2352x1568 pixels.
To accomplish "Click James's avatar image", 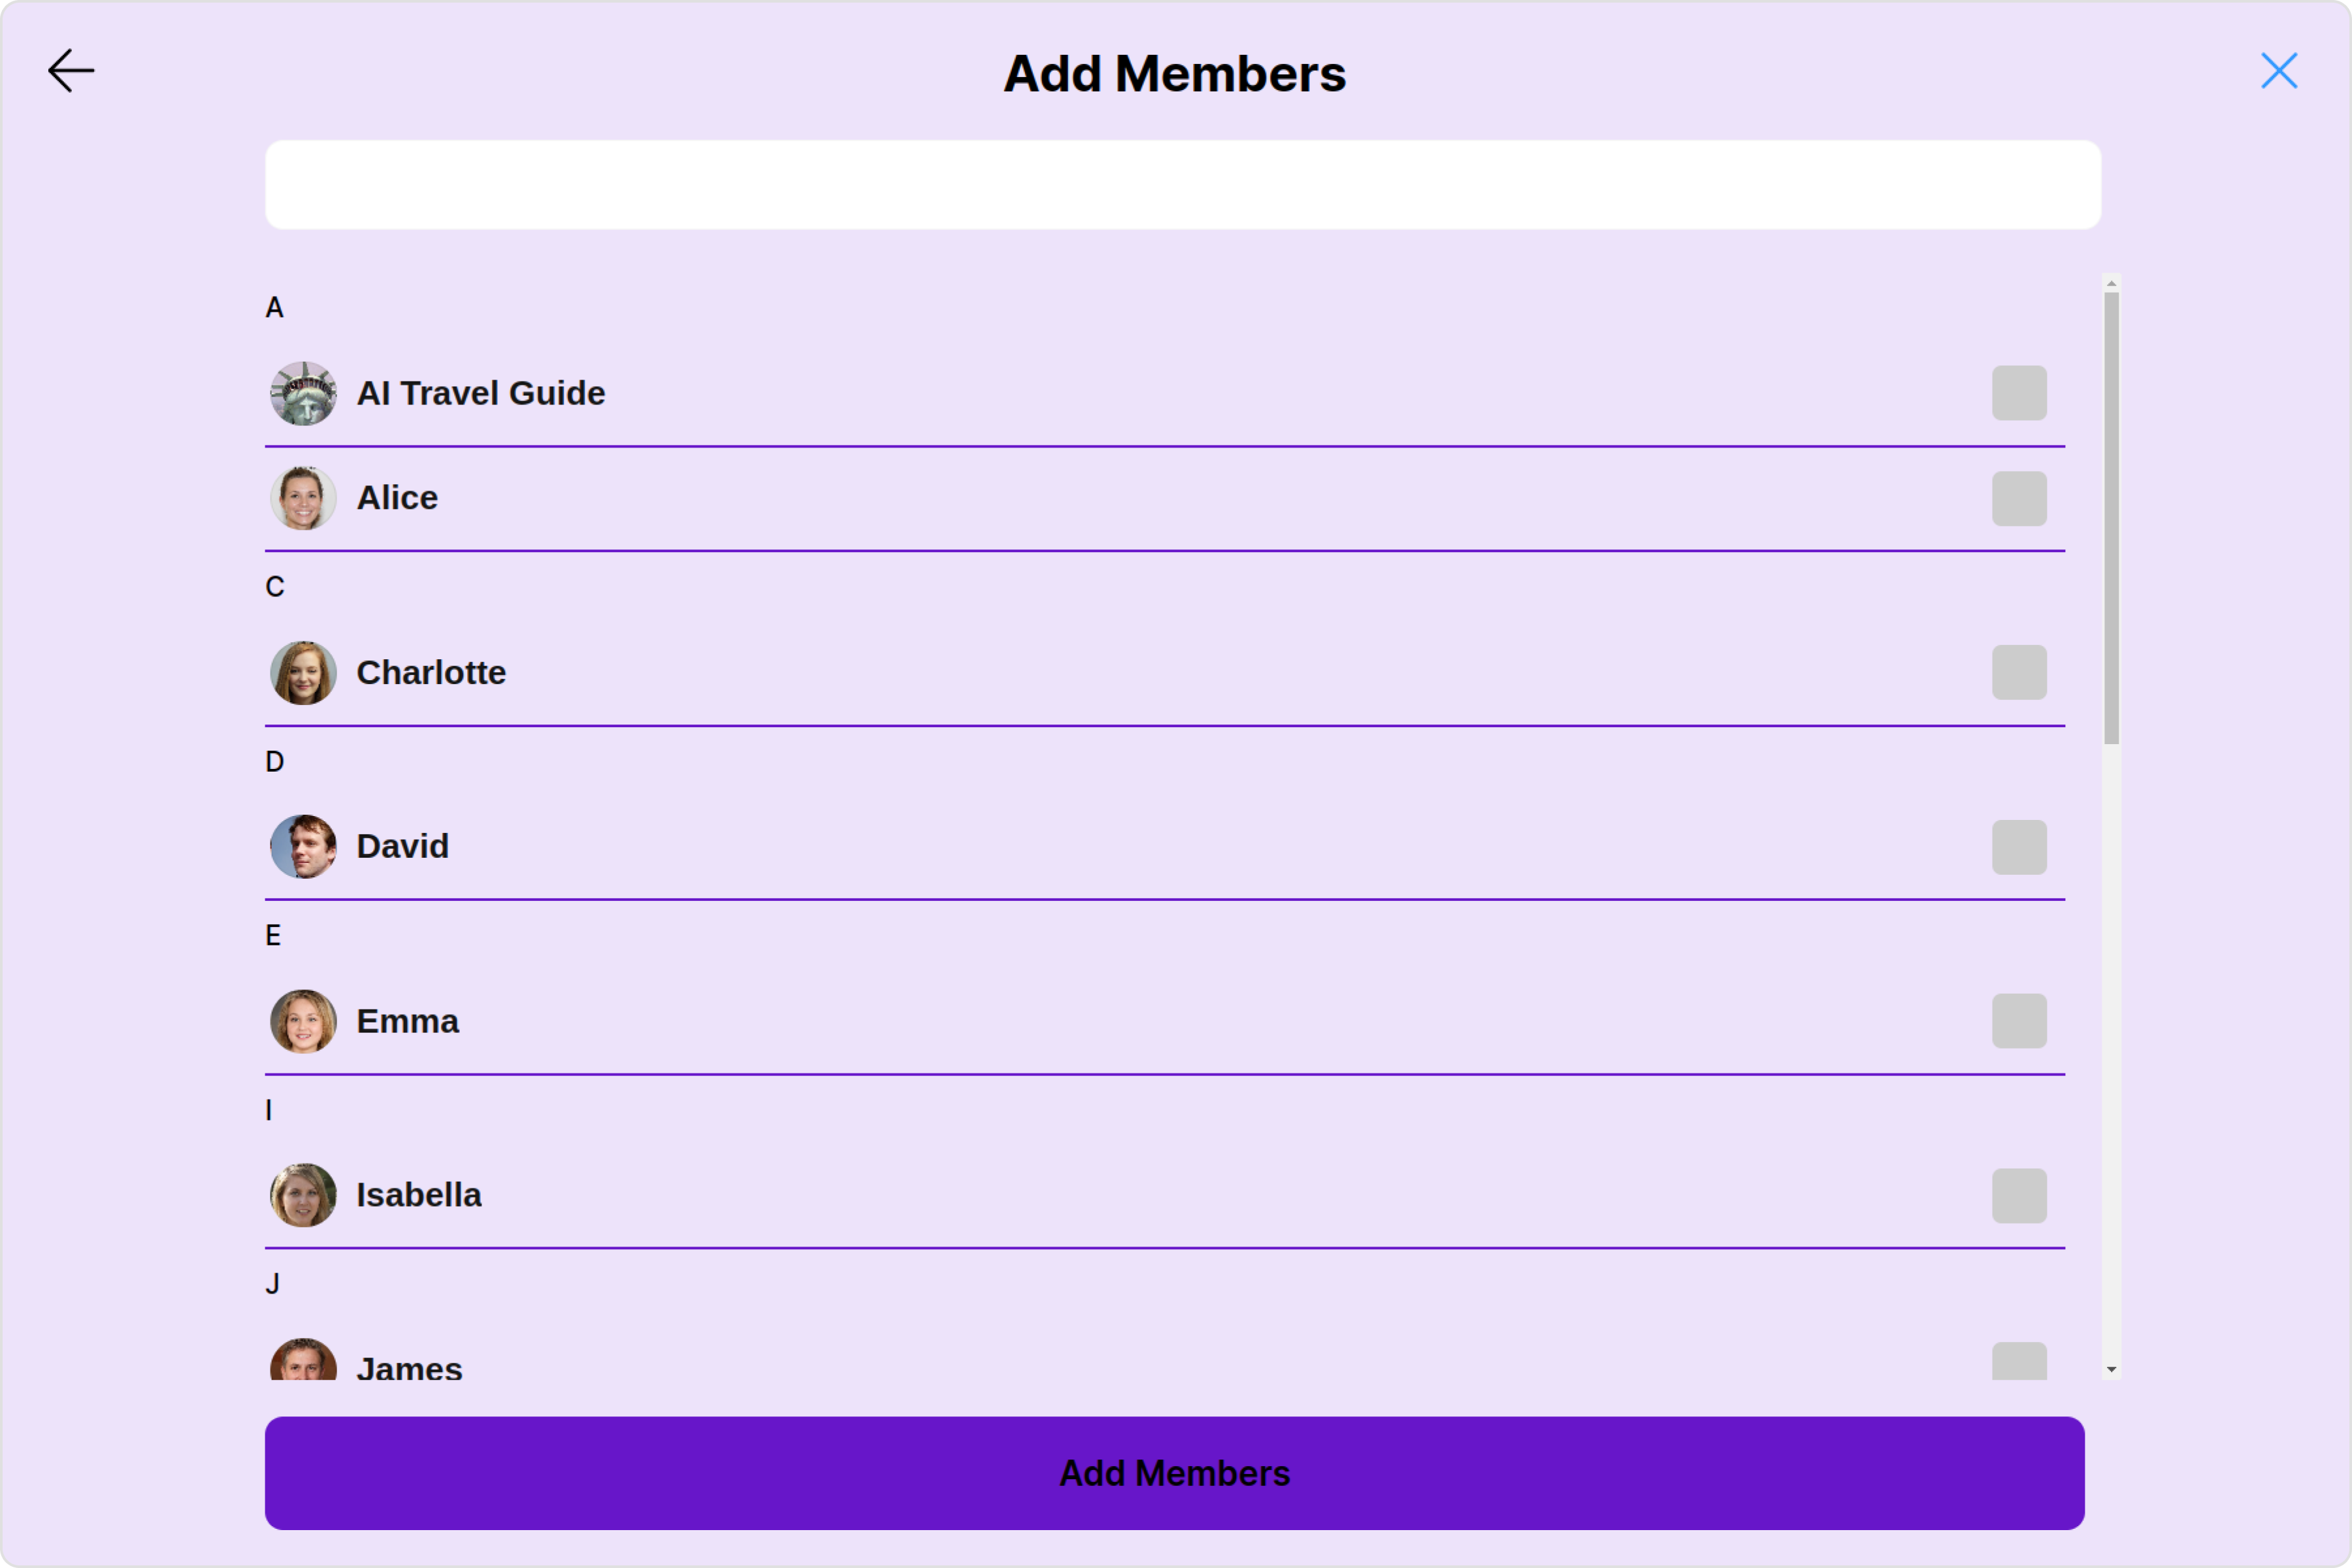I will click(x=303, y=1360).
